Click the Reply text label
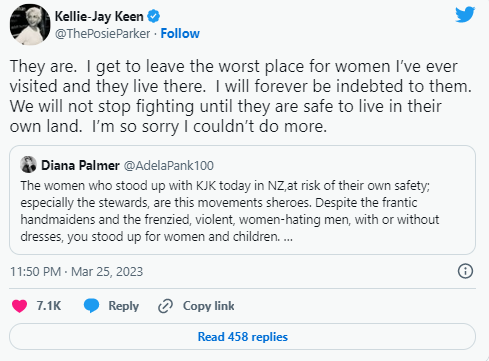 click(123, 306)
